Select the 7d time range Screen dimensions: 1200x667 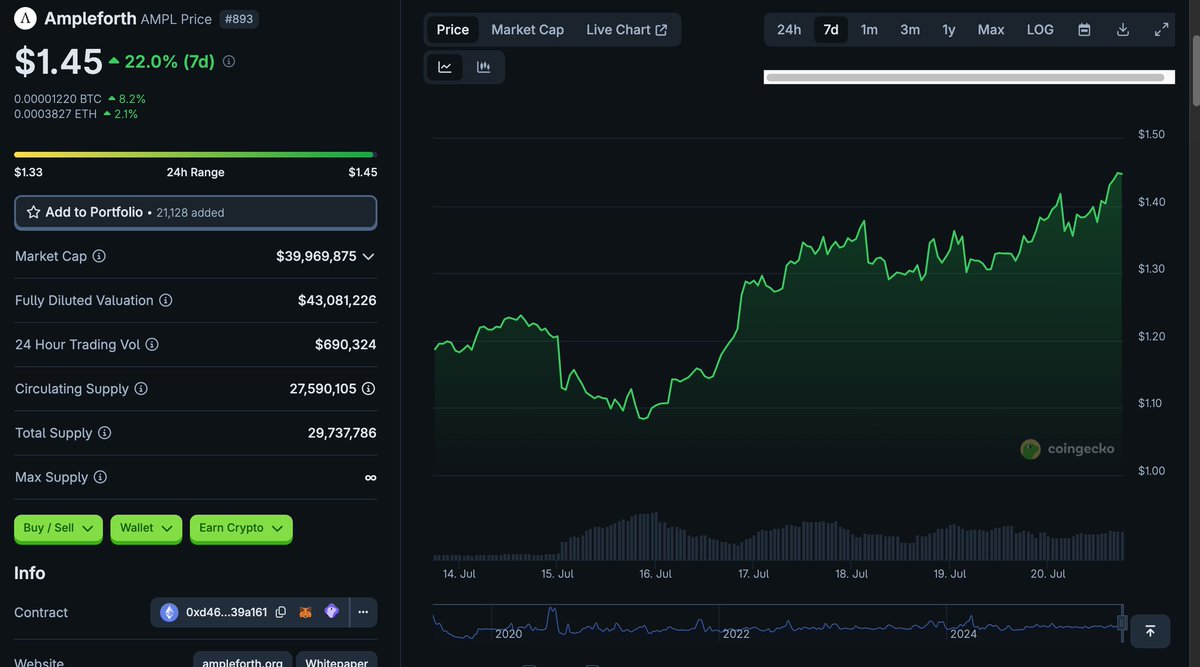[831, 30]
